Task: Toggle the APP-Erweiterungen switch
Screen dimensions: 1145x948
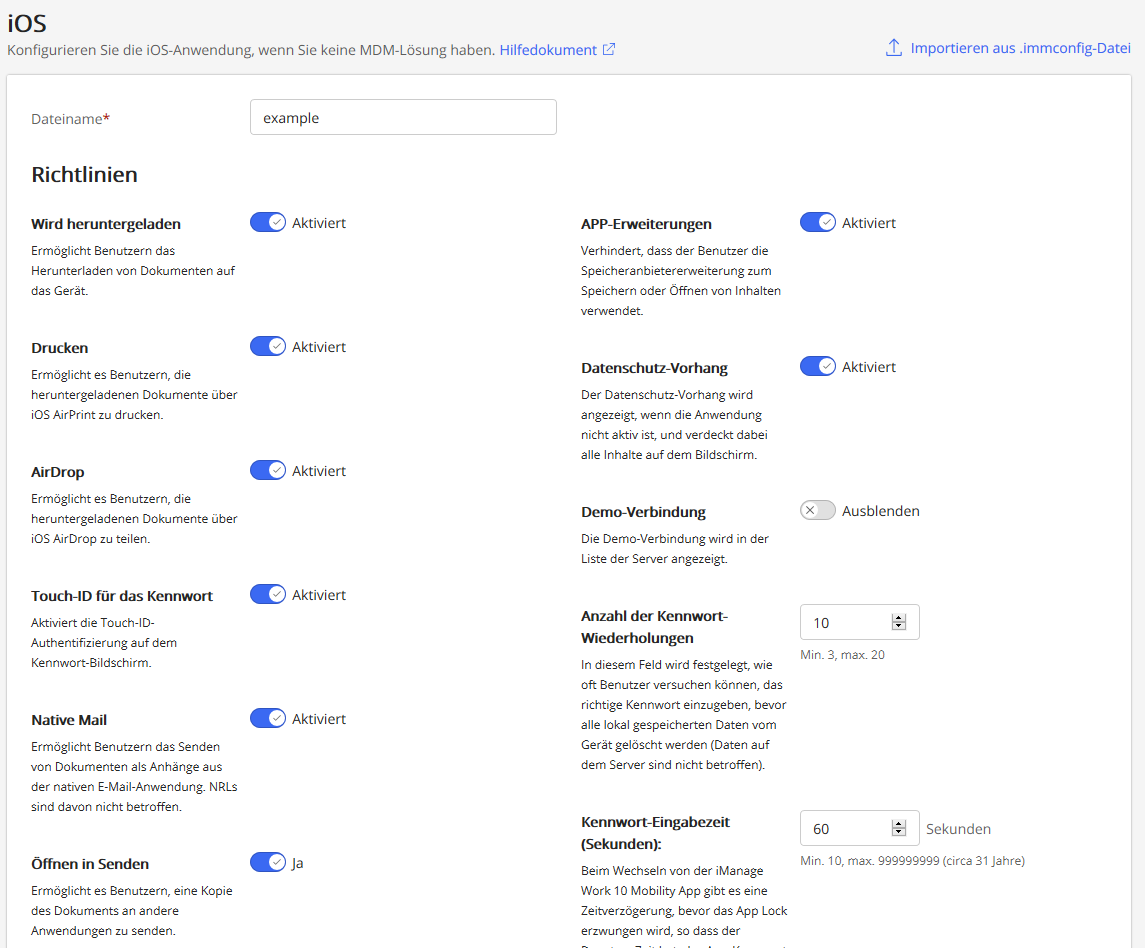Action: [818, 223]
